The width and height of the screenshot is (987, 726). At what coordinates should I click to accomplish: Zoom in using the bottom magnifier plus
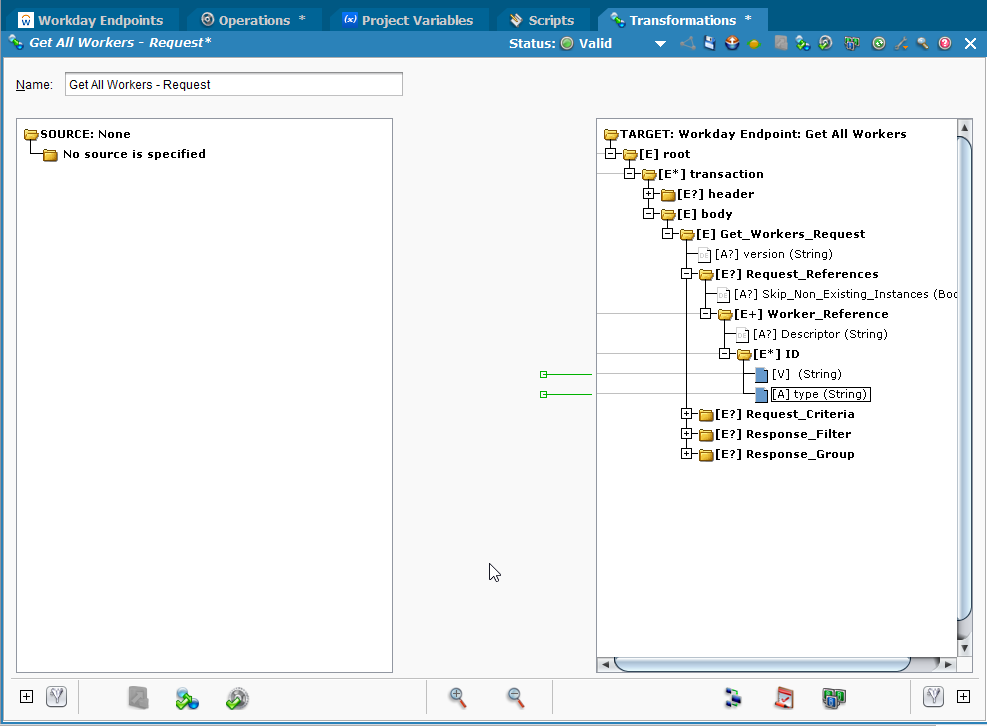[x=458, y=698]
